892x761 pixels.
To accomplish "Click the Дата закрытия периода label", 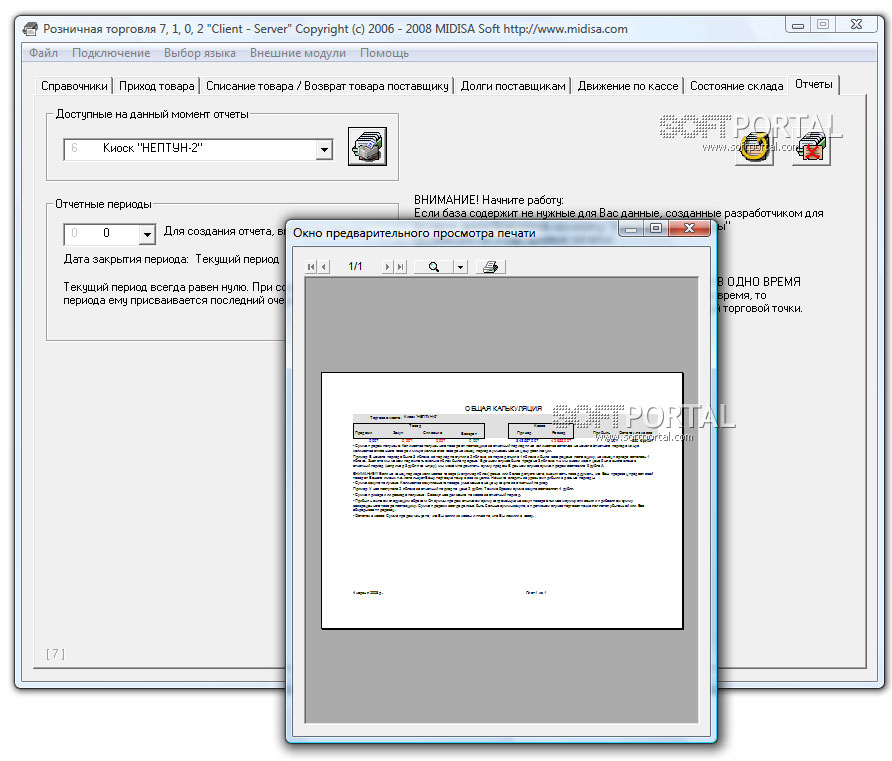I will pyautogui.click(x=126, y=259).
